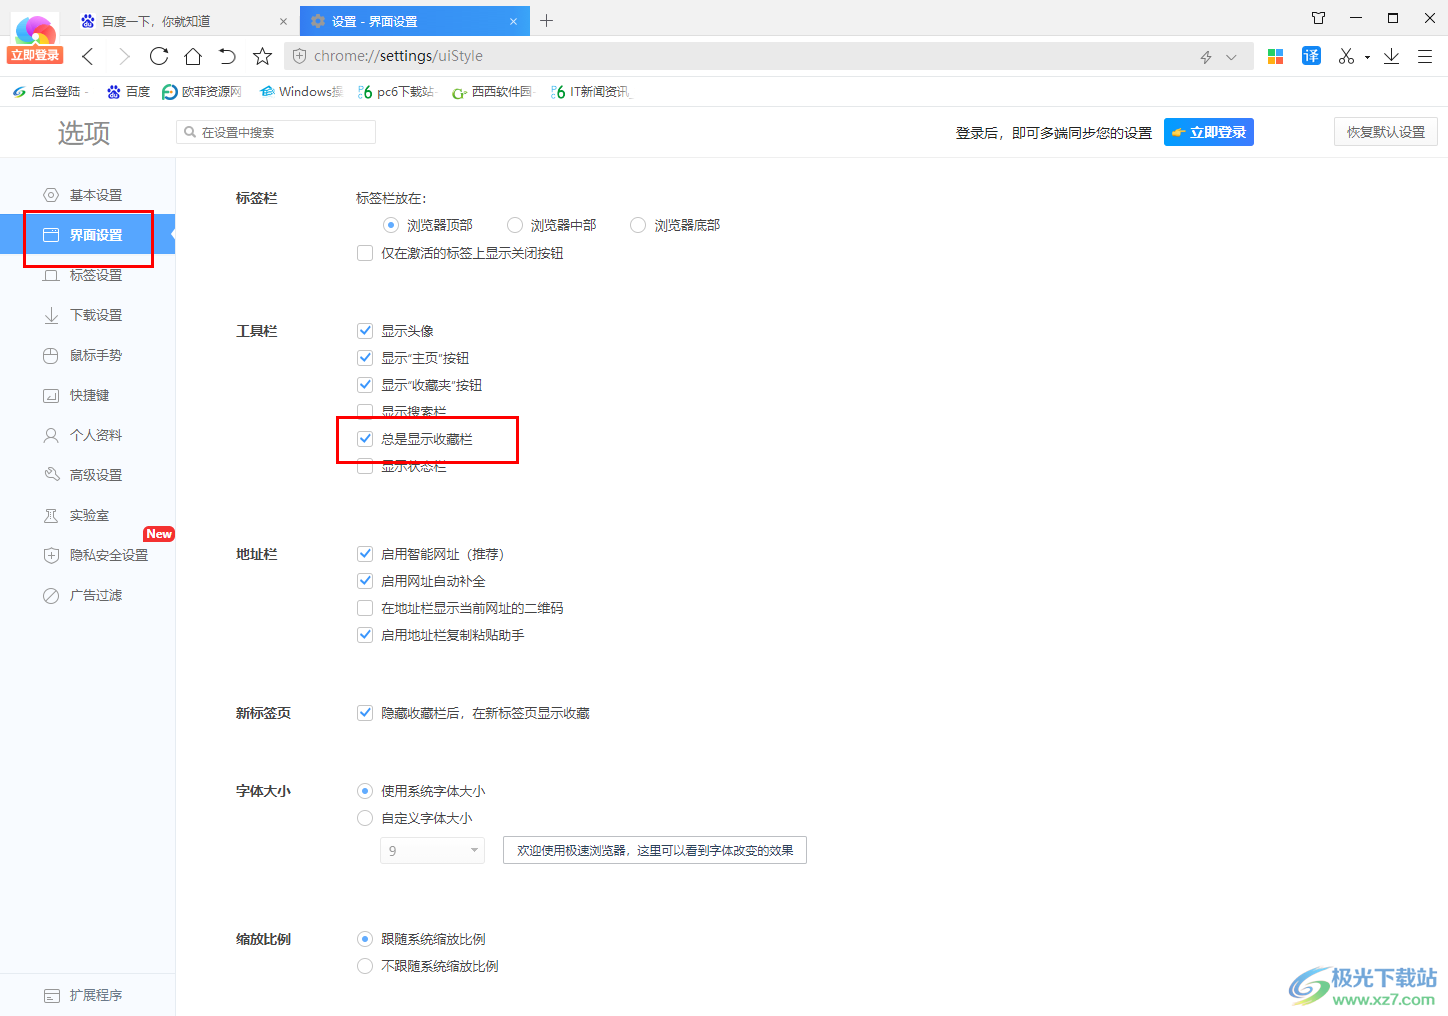Open 个人资料 in the sidebar
Viewport: 1448px width, 1016px height.
[x=87, y=435]
